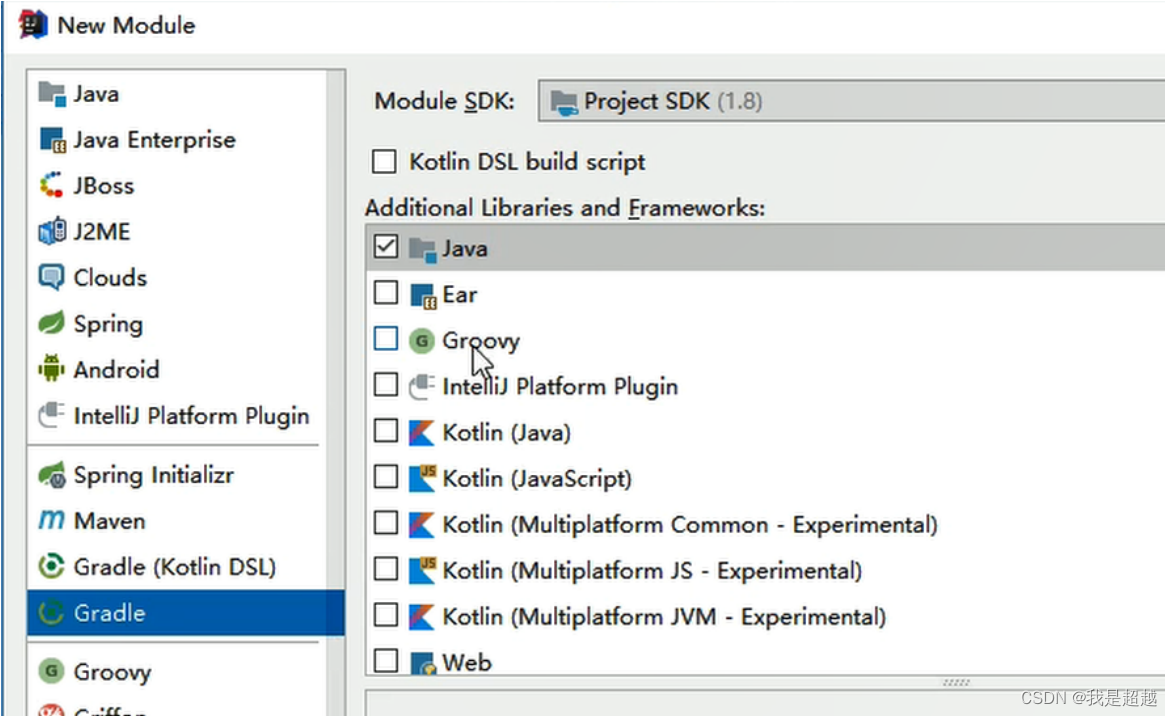The image size is (1172, 716).
Task: Click the Android robot icon
Action: click(x=53, y=369)
